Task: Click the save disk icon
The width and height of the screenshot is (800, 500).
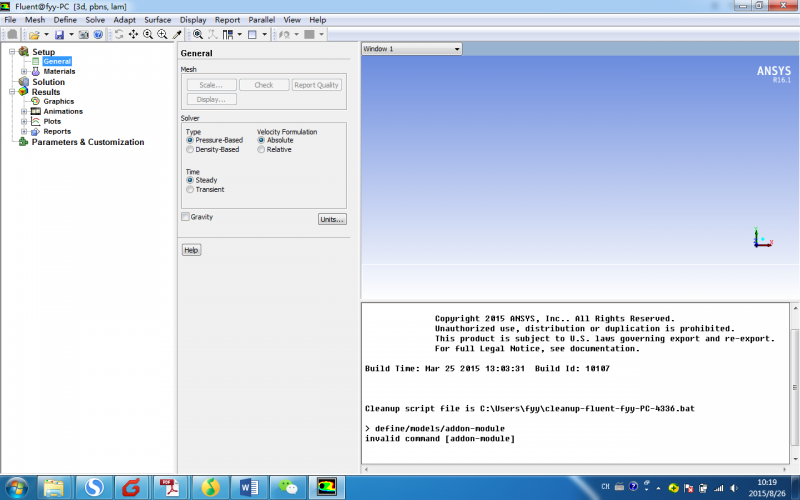Action: (x=59, y=35)
